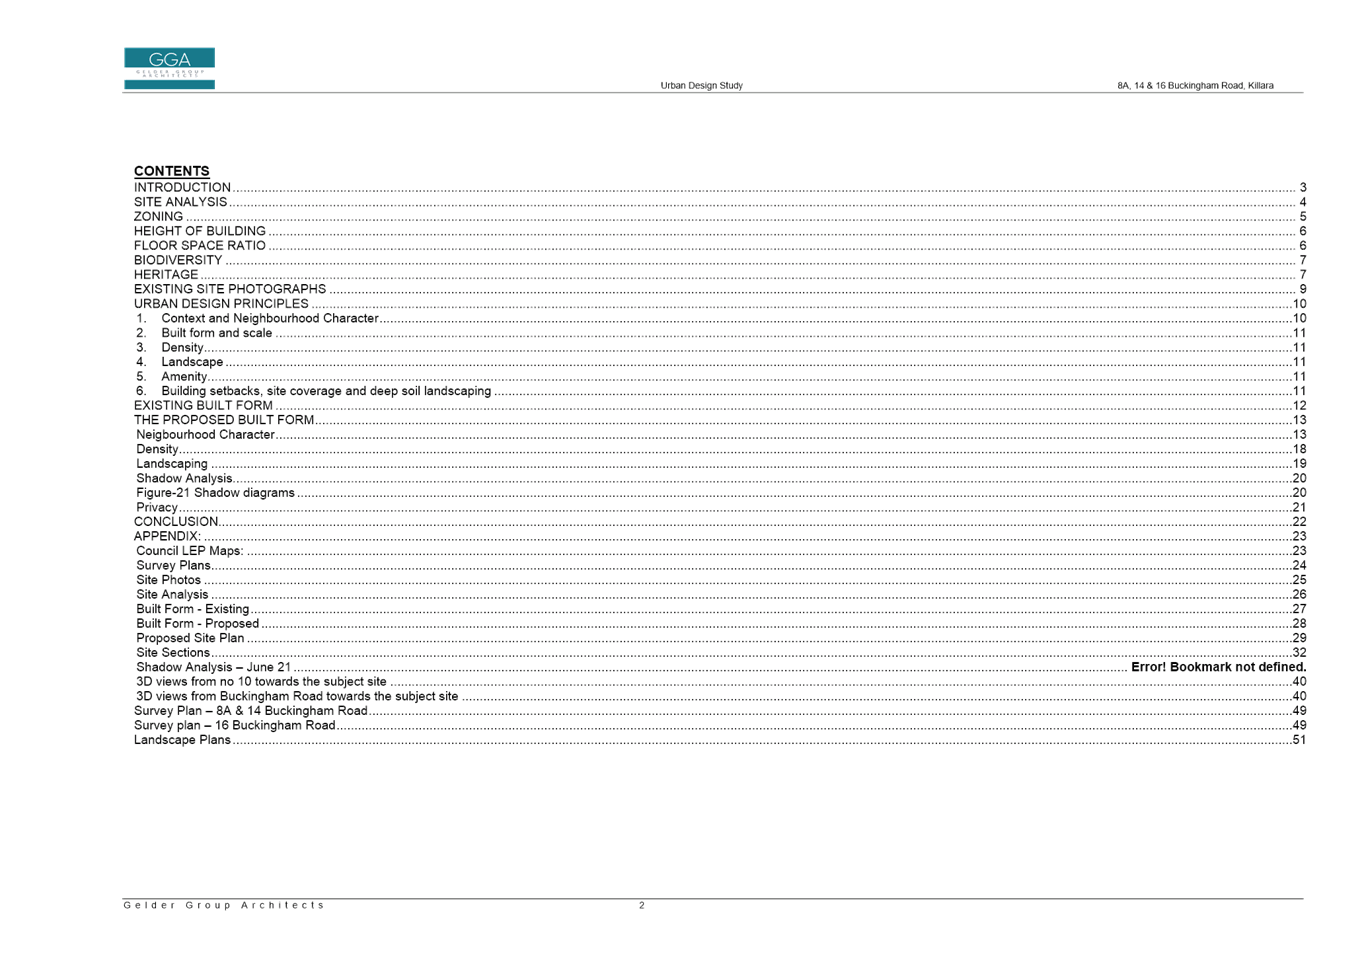Screen dimensions: 1366x966
Task: Select the HEIGHT OF BUILDING entry
Action: (x=200, y=231)
